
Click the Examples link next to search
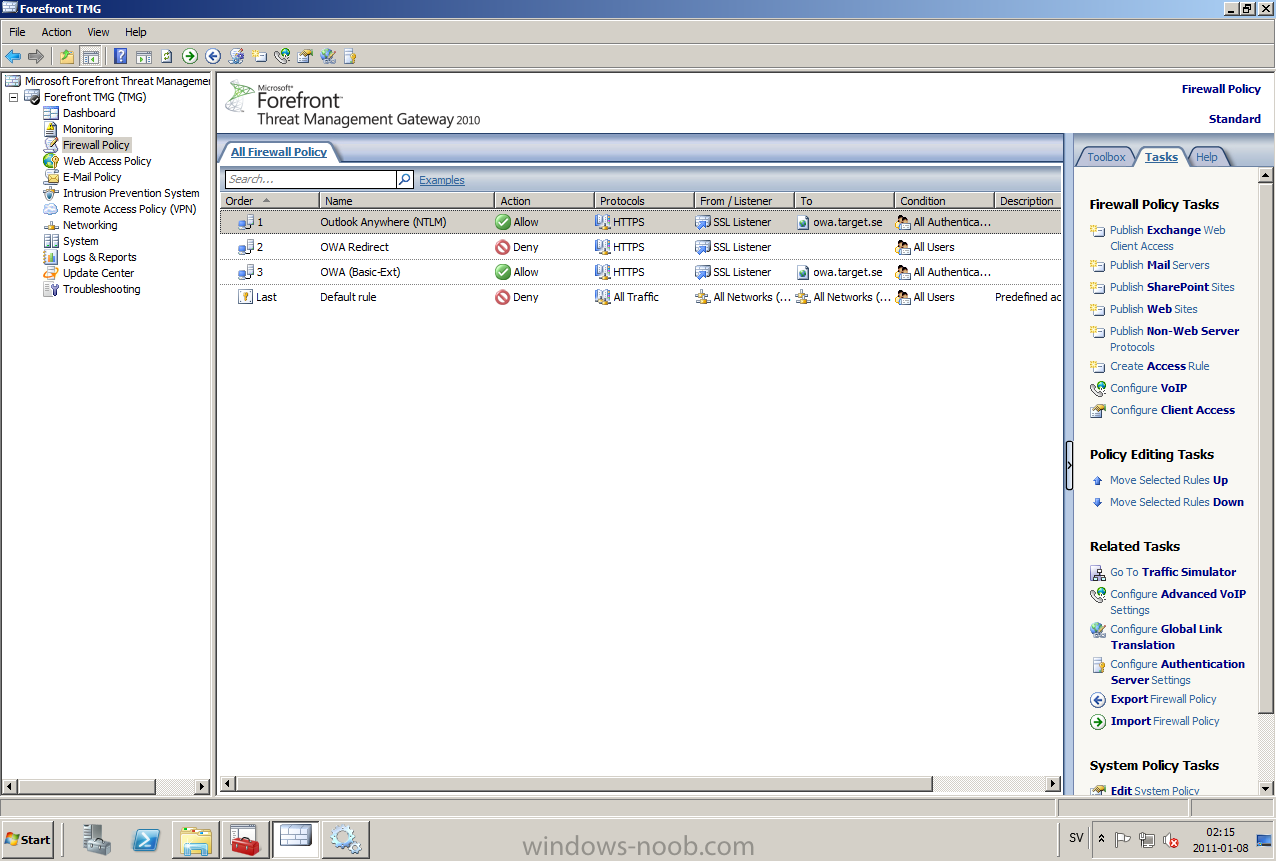click(442, 180)
